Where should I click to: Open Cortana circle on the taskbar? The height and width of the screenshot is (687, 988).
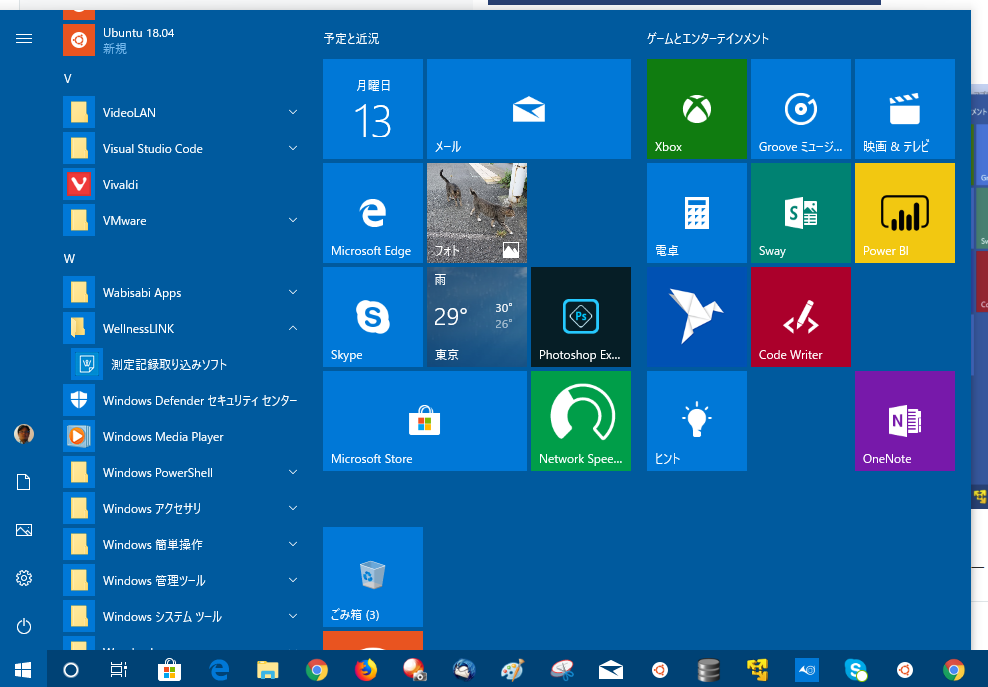[x=71, y=670]
